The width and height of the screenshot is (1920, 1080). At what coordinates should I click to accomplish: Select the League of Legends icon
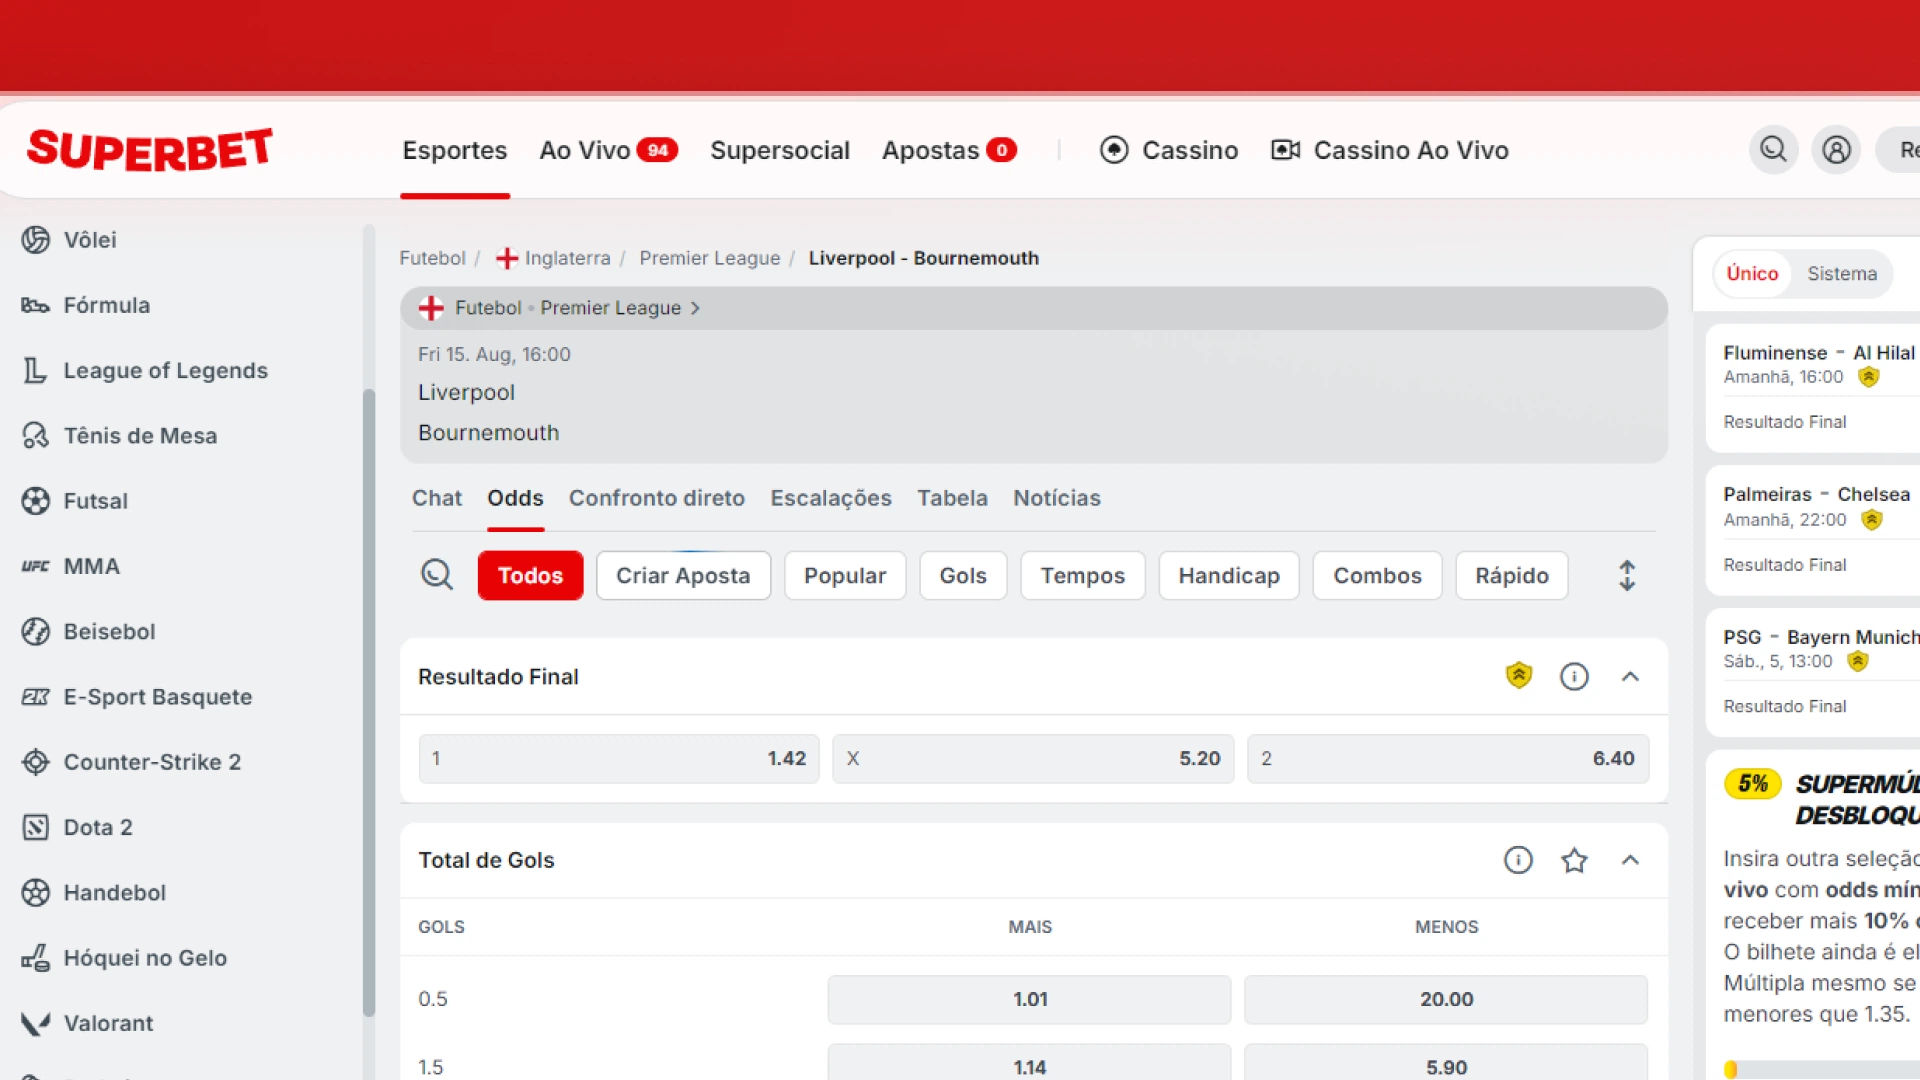pos(35,371)
